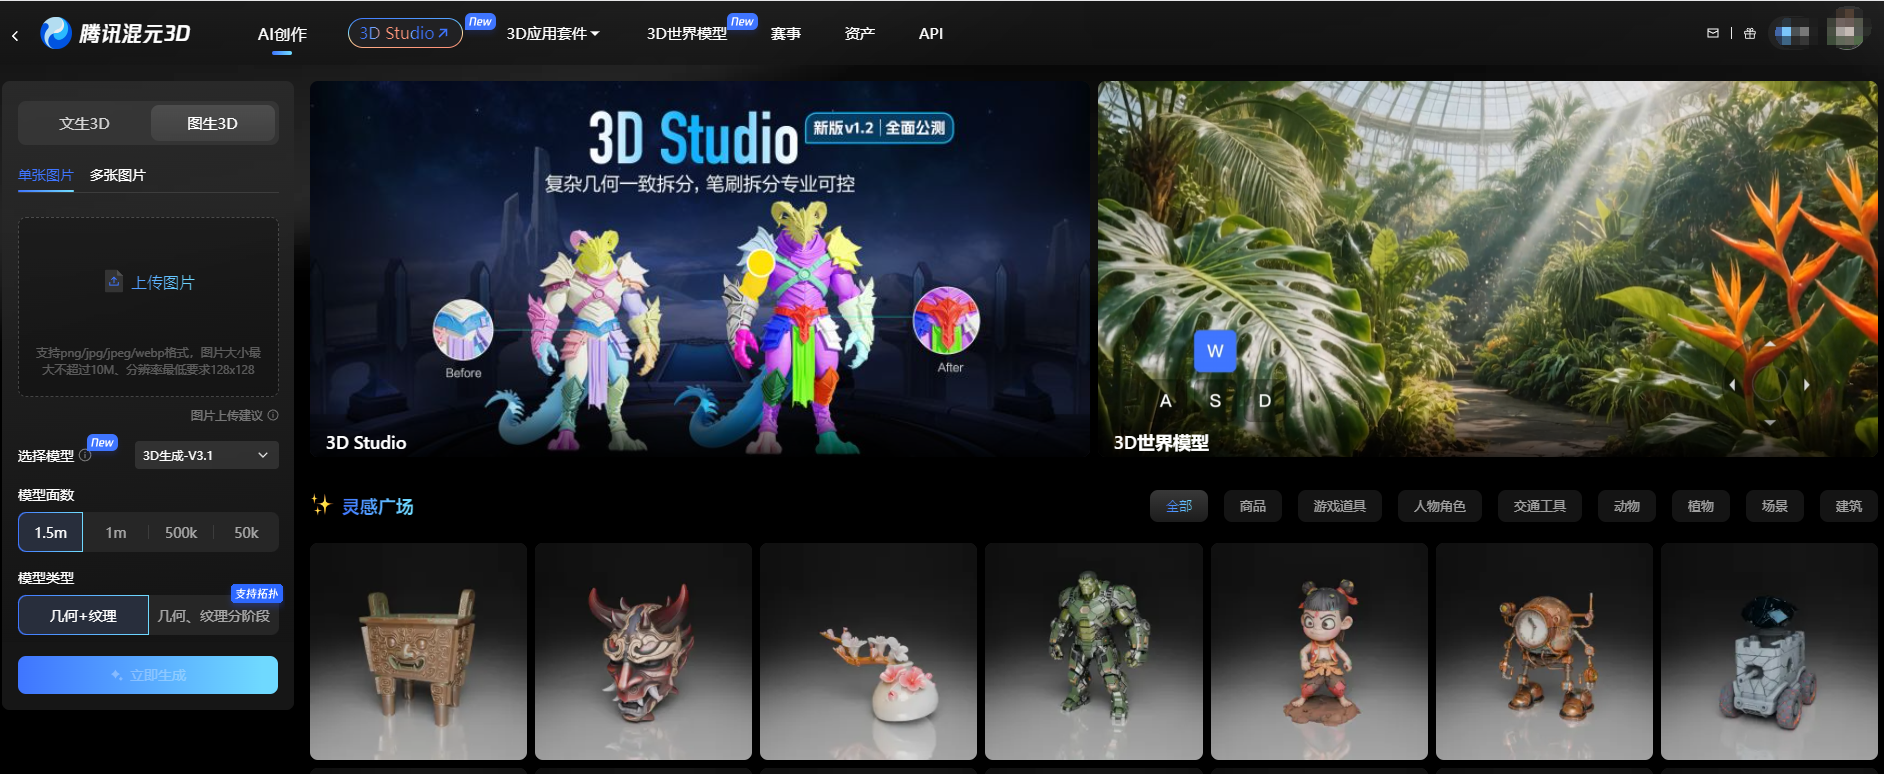Open the 赛事 nav item
1884x774 pixels.
pos(786,34)
